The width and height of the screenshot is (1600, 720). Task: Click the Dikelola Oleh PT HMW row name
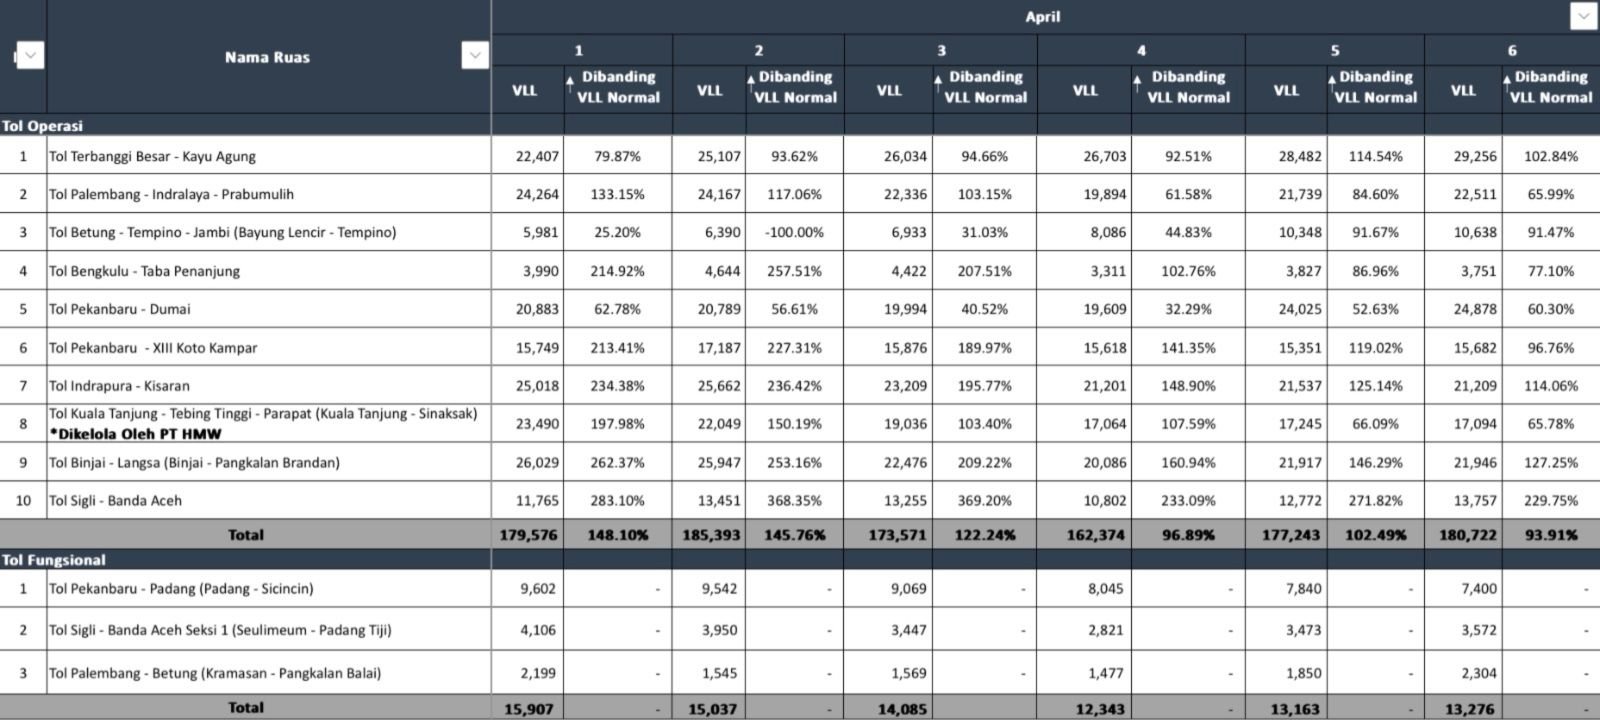(136, 434)
